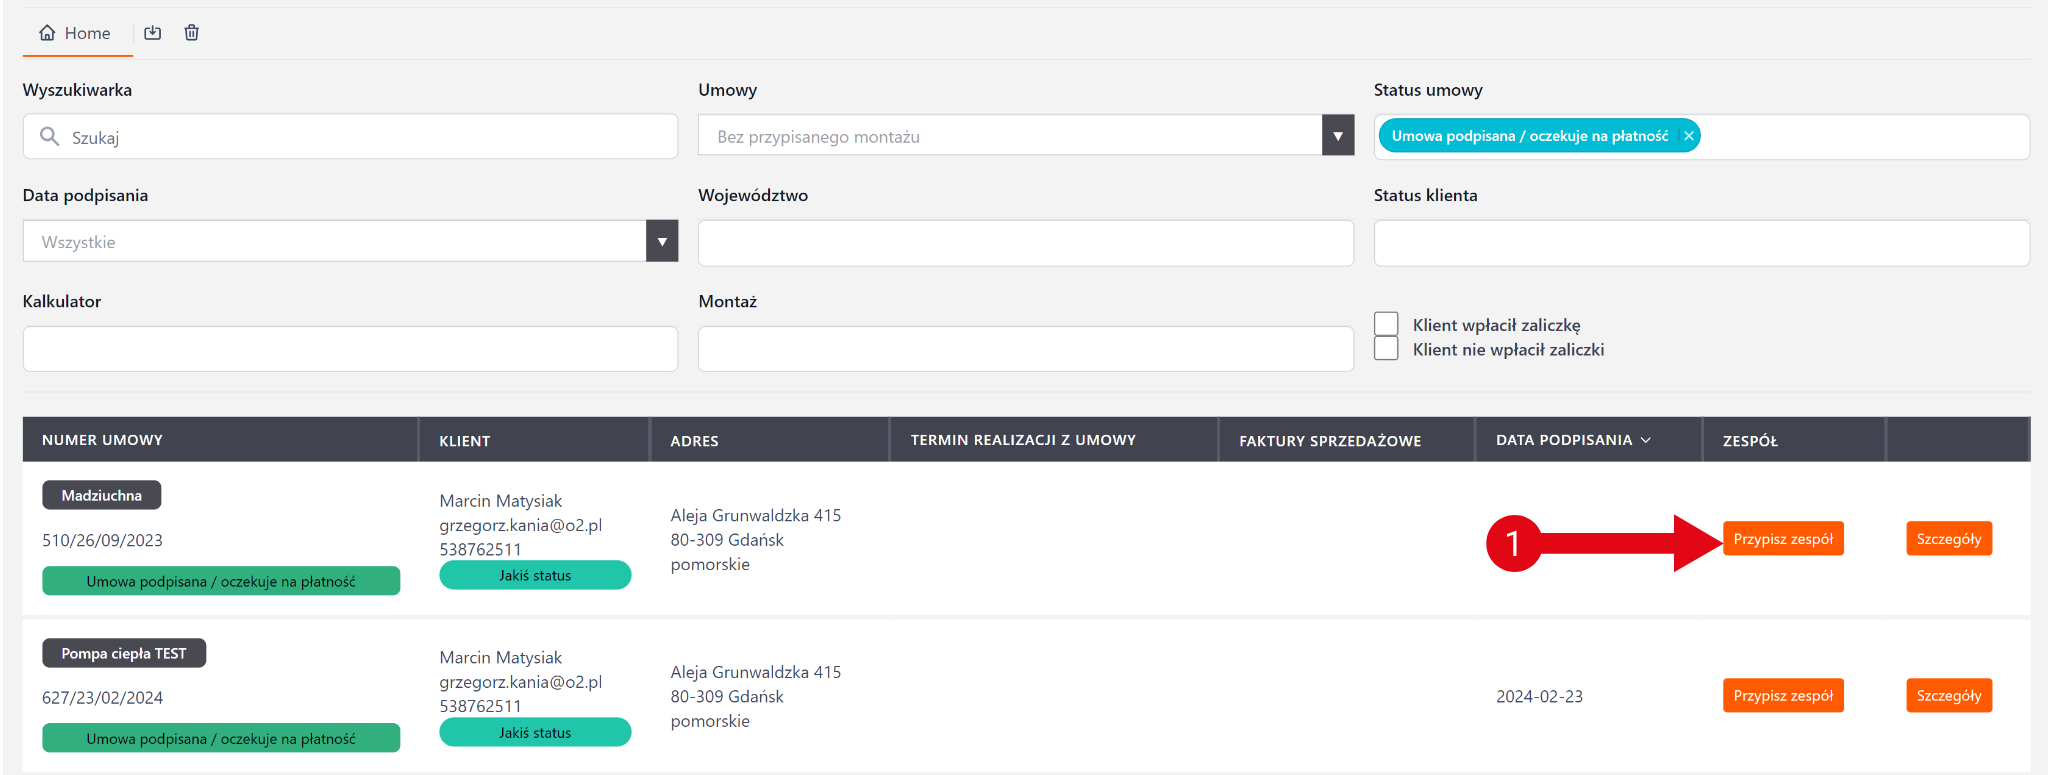Click the magnifier icon in the Szukaj field
Image resolution: width=2048 pixels, height=775 pixels.
(49, 136)
